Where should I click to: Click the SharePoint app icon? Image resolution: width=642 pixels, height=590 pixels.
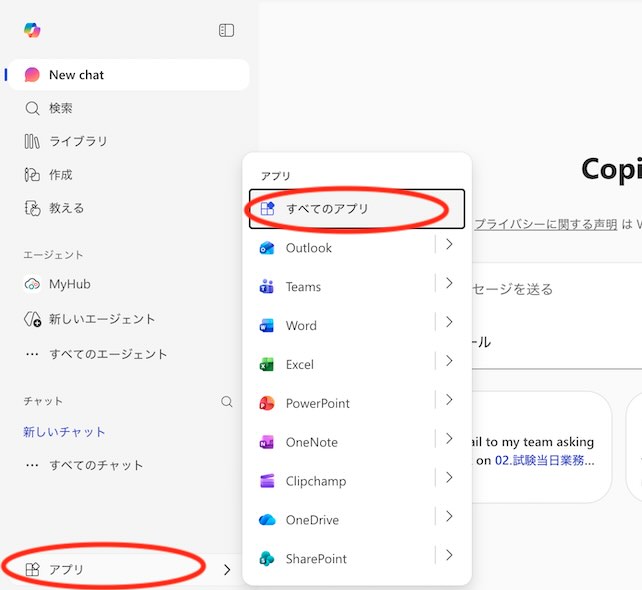(267, 559)
